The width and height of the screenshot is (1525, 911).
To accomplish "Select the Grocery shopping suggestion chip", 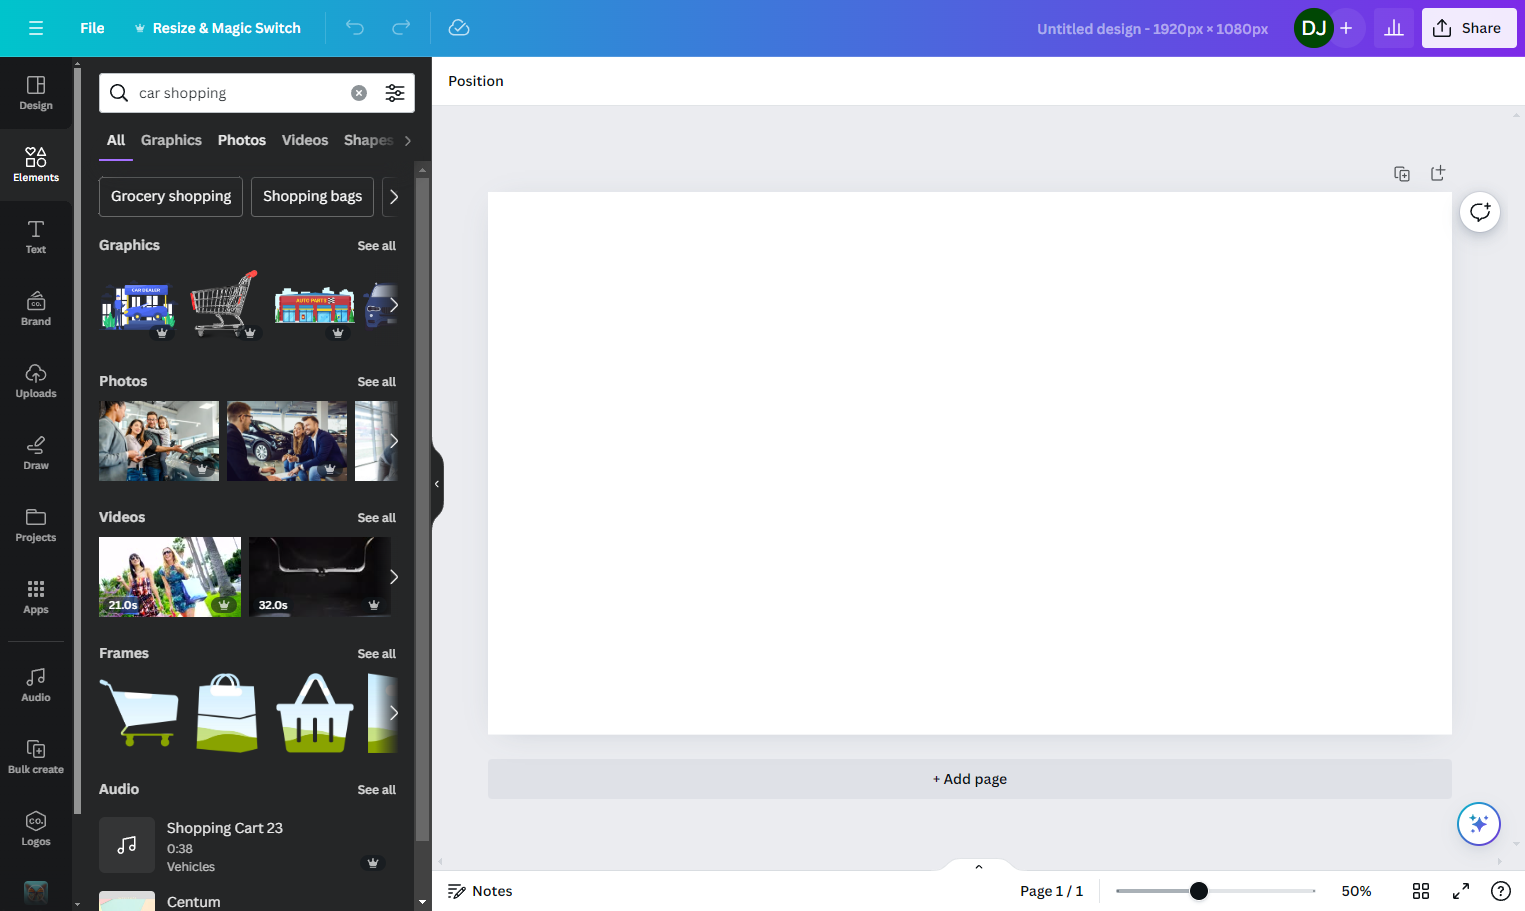I will 171,197.
